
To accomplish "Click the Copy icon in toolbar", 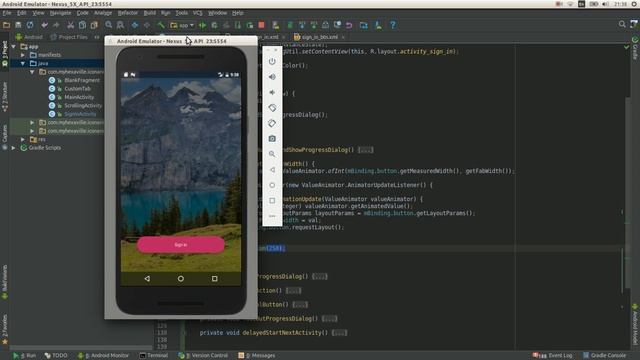I will tap(82, 25).
